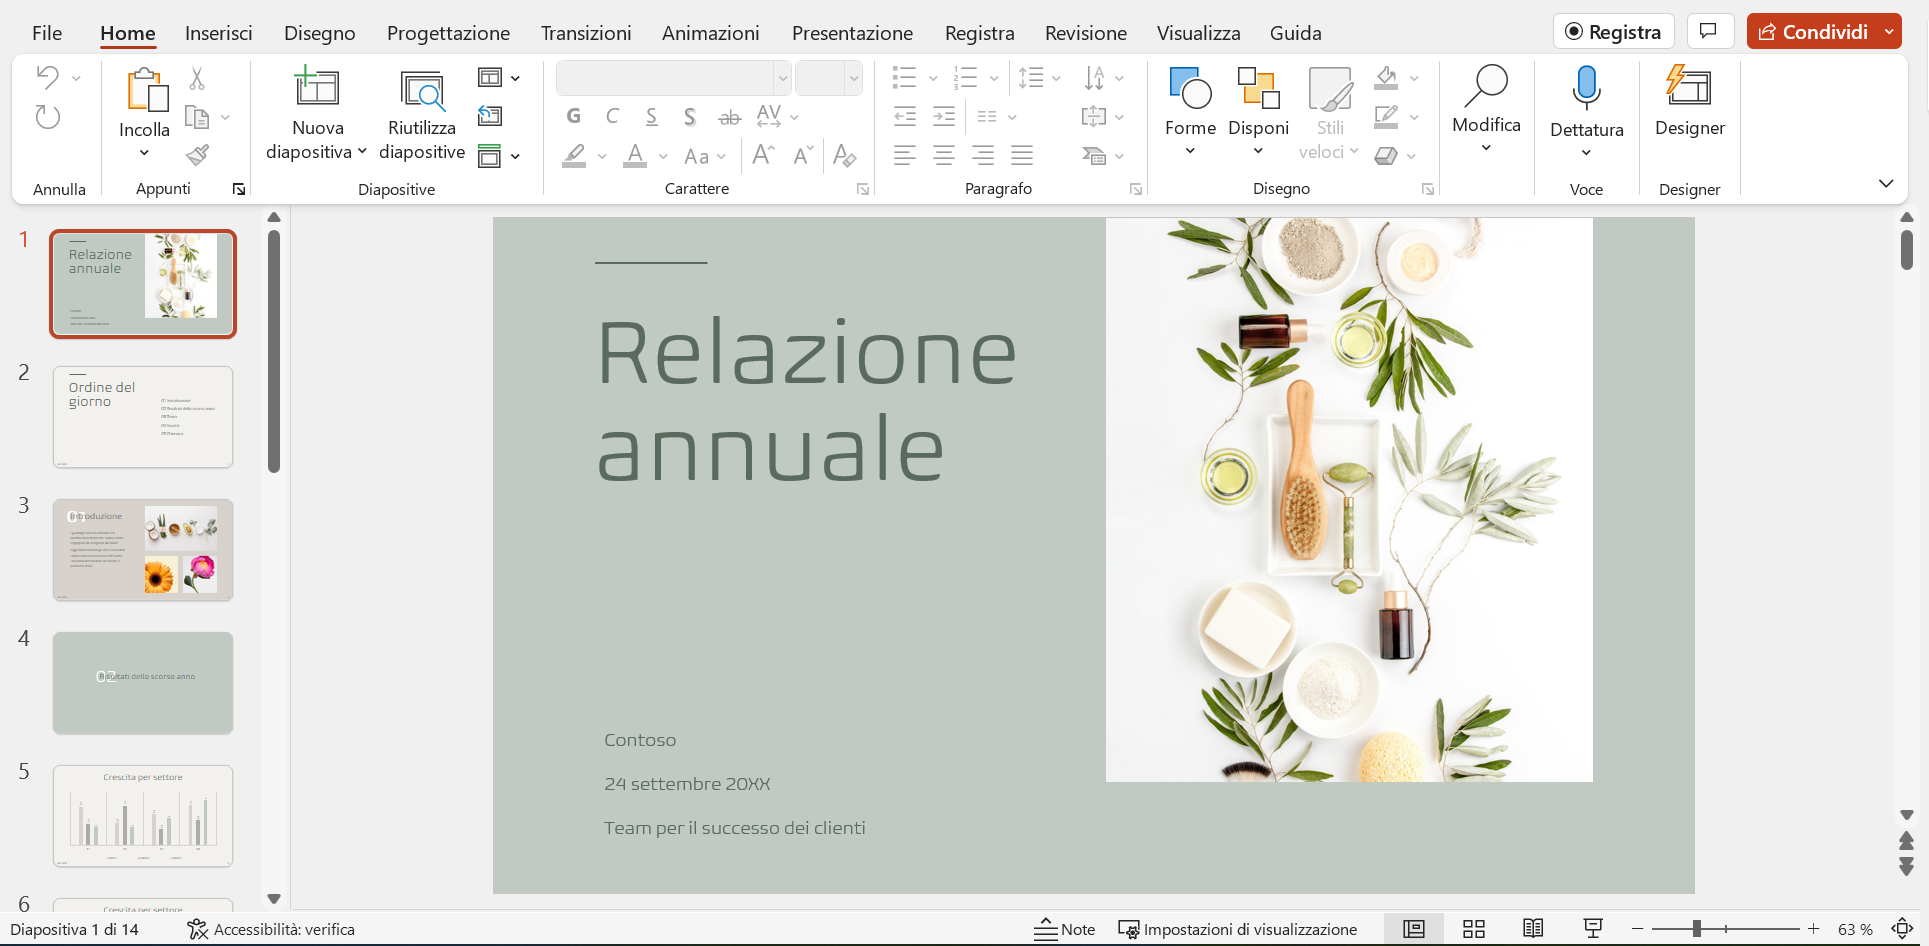Click the Redo circular arrow icon
The height and width of the screenshot is (946, 1929).
tap(47, 117)
